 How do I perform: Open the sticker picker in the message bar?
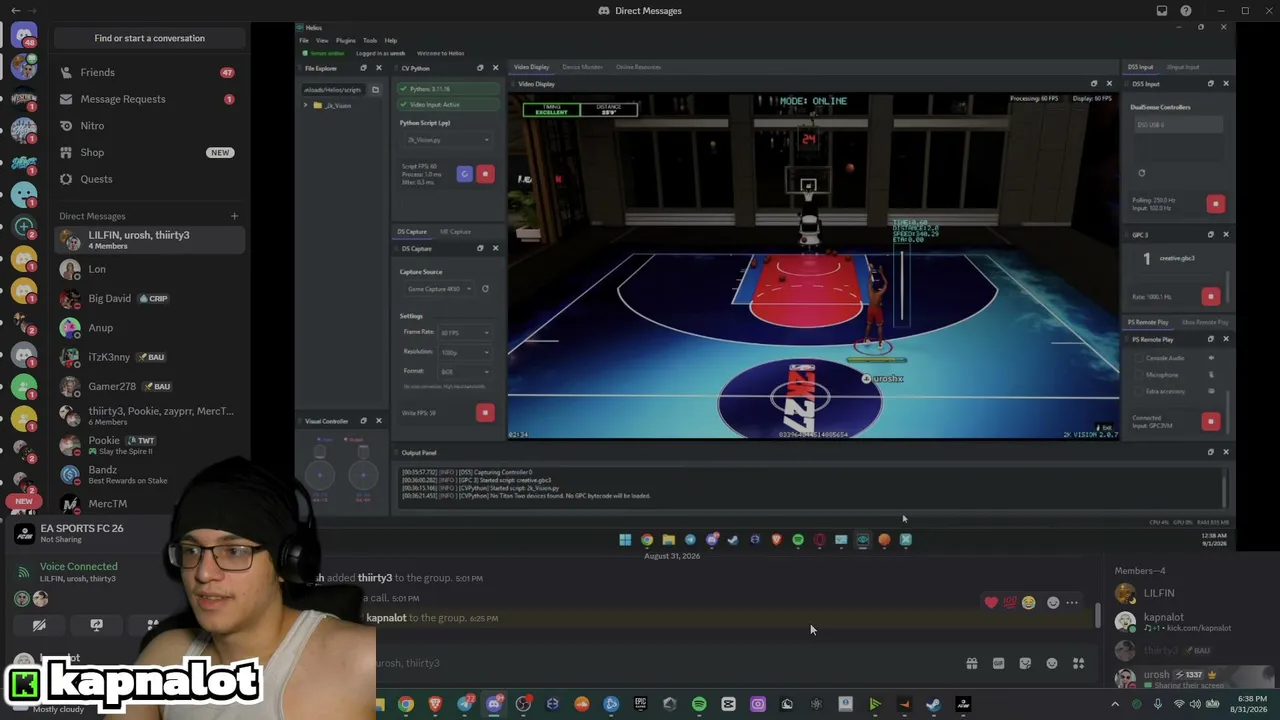click(x=1025, y=663)
